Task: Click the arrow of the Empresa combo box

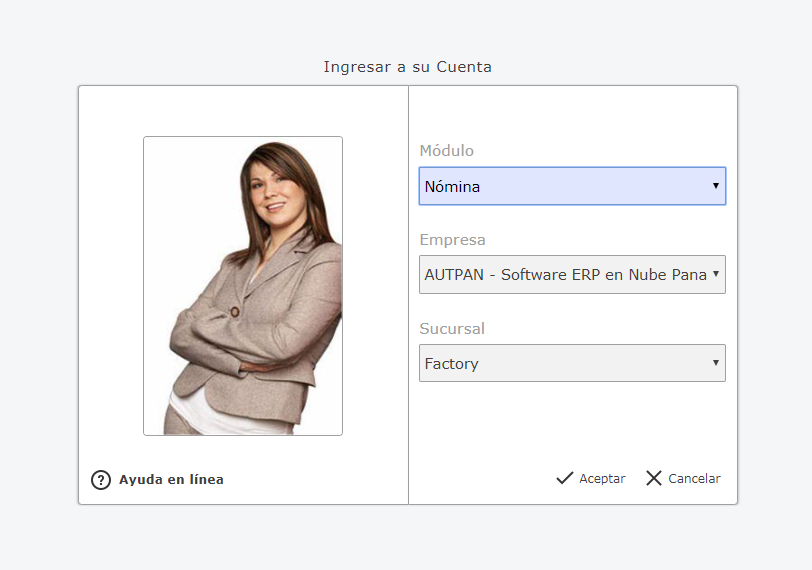Action: (716, 274)
